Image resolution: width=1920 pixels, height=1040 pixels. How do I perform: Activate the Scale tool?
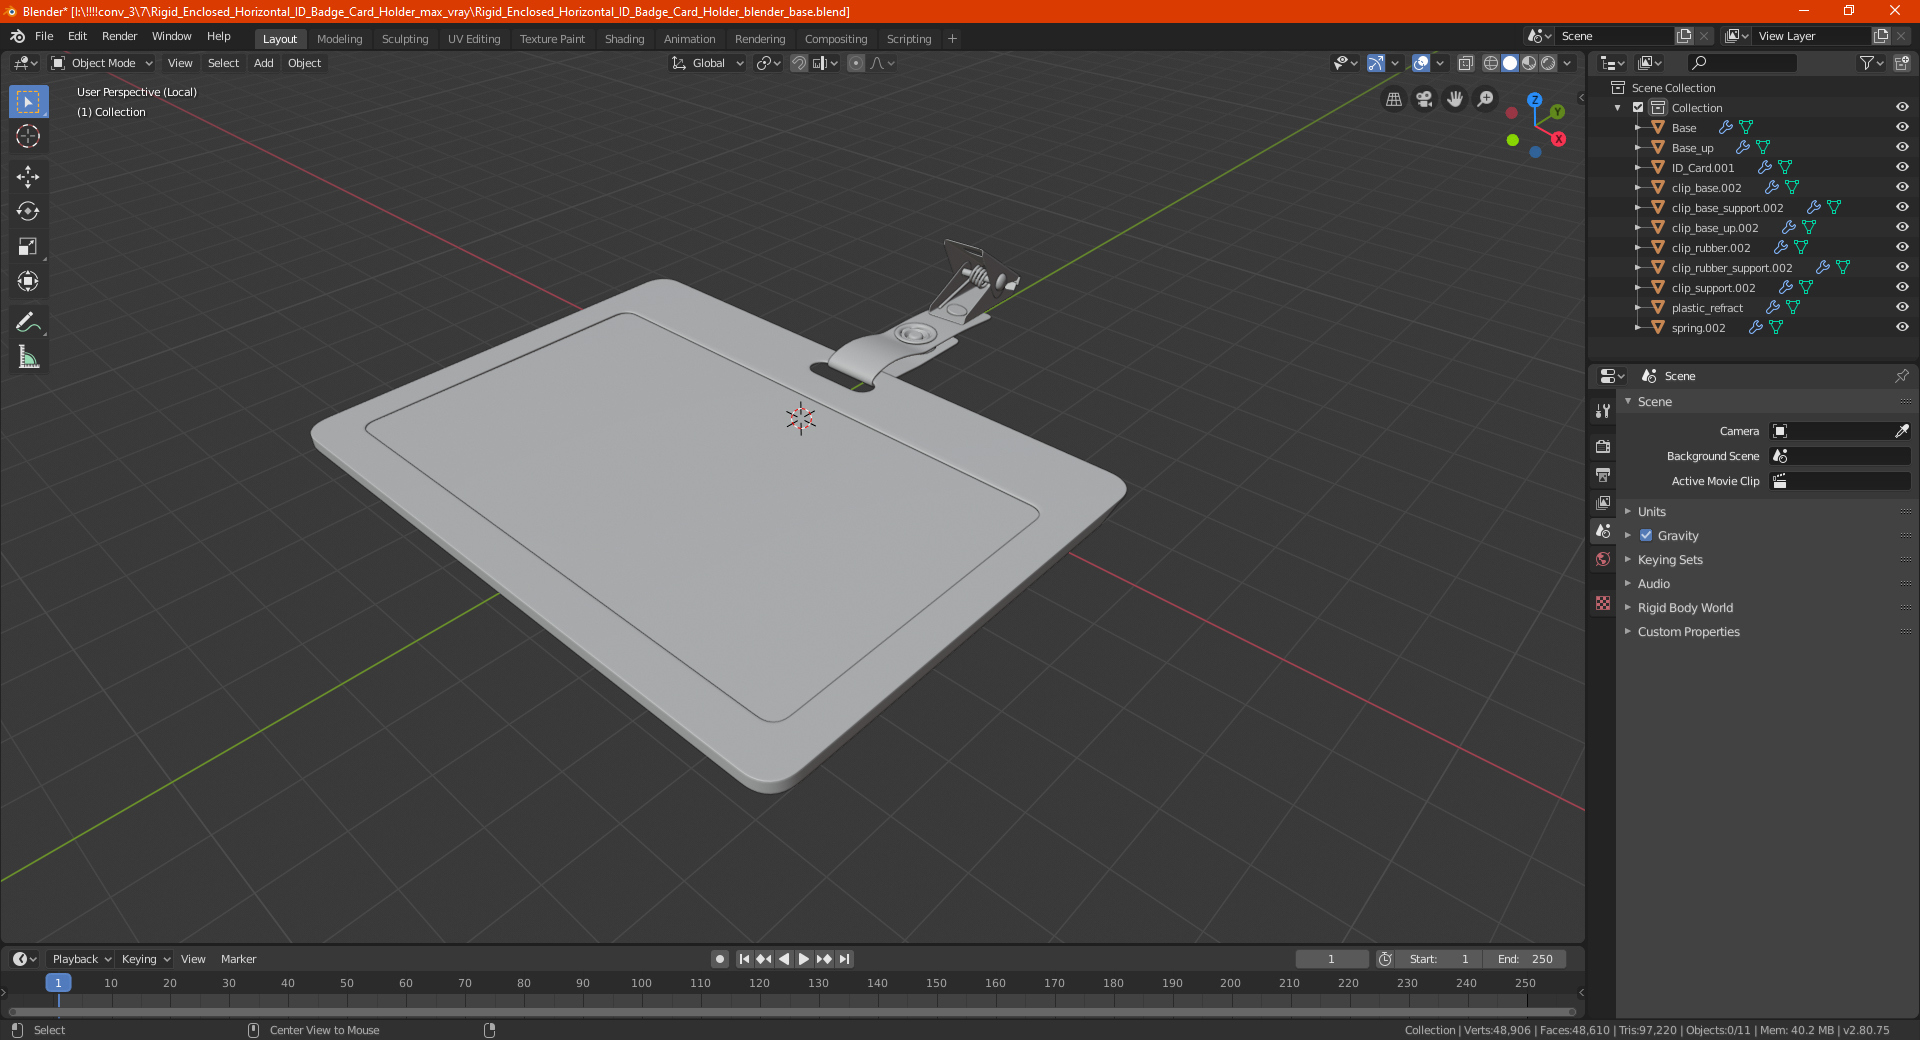pyautogui.click(x=28, y=247)
